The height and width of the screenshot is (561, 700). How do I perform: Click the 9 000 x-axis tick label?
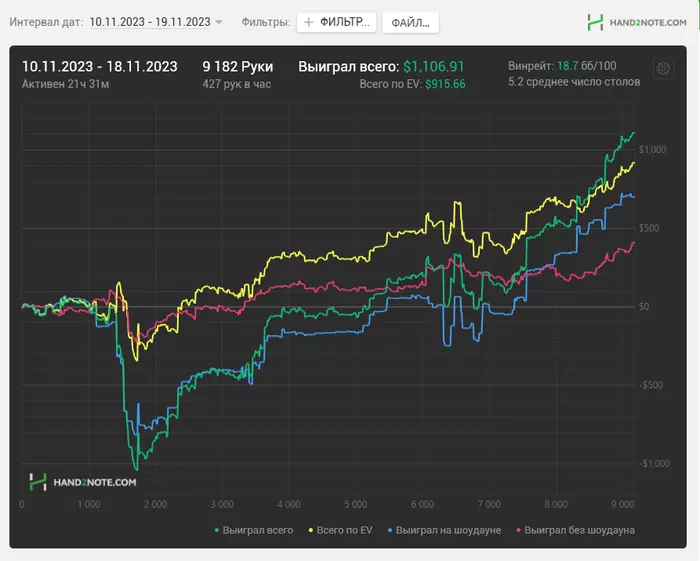622,504
